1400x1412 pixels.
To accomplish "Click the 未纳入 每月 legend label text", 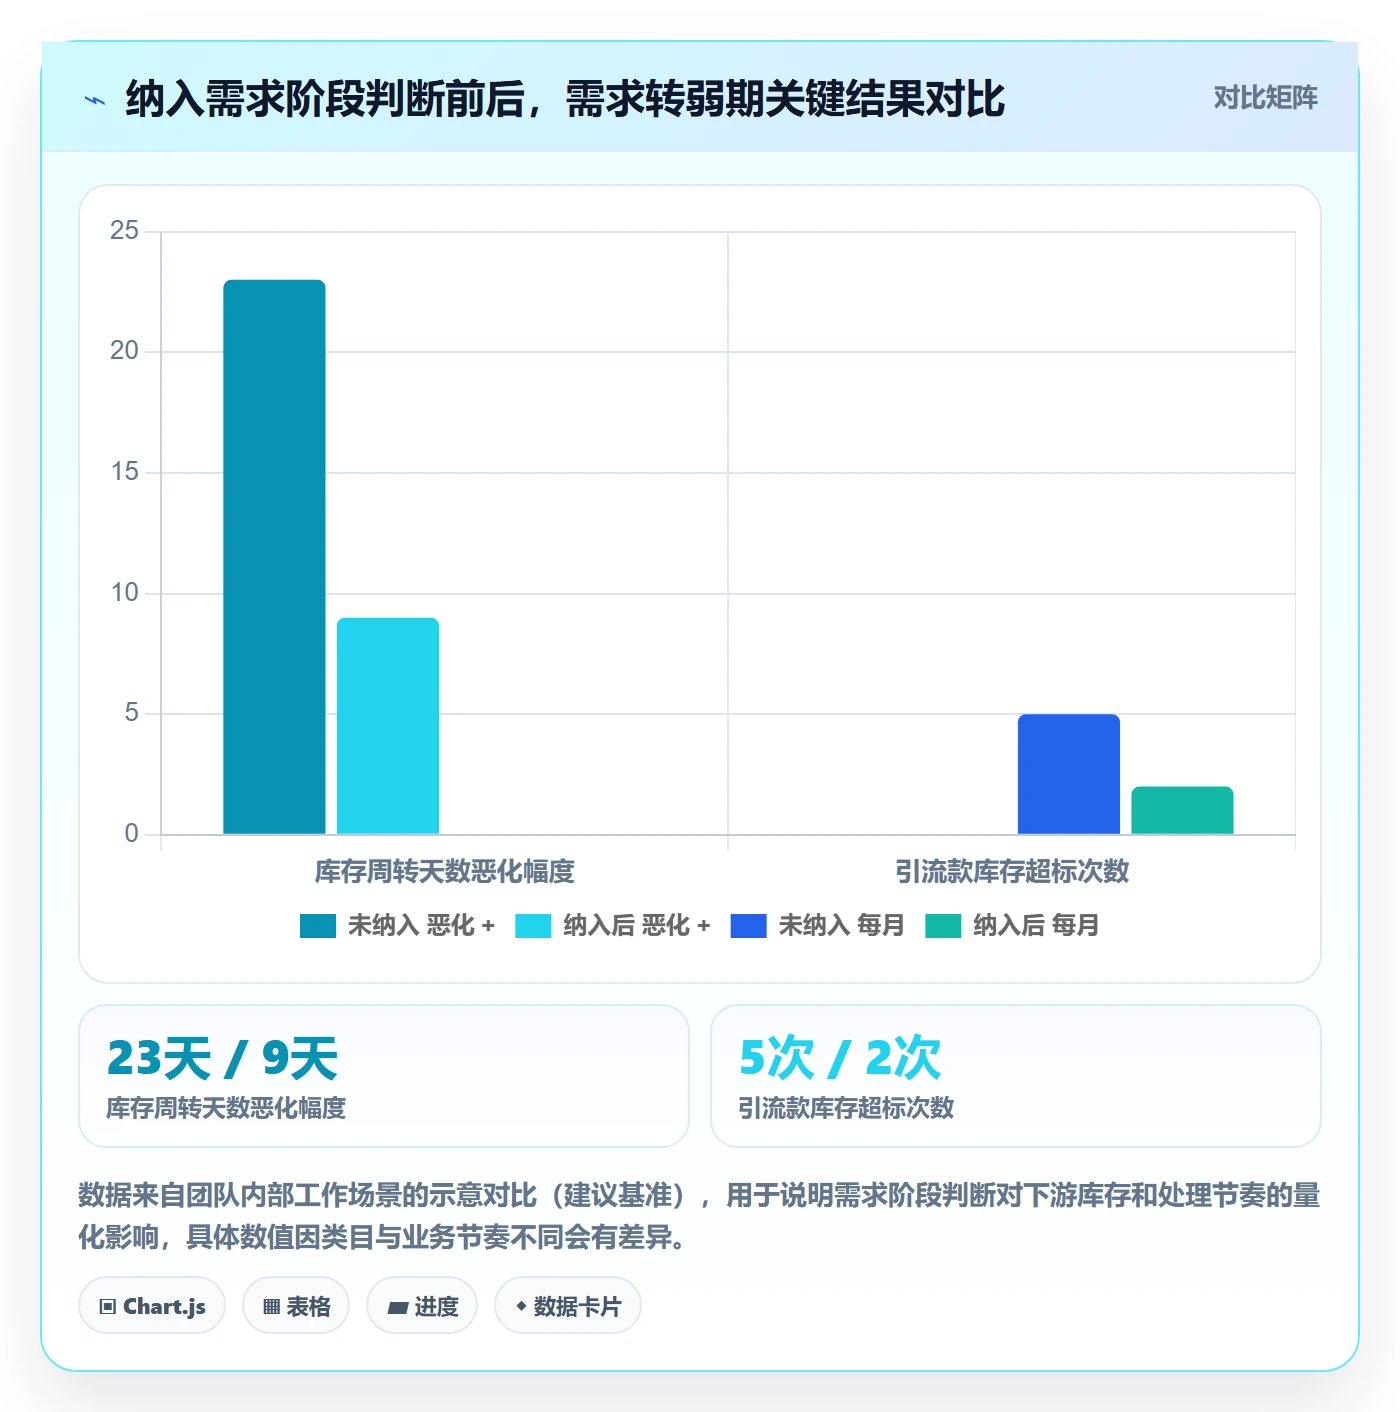I will 841,926.
